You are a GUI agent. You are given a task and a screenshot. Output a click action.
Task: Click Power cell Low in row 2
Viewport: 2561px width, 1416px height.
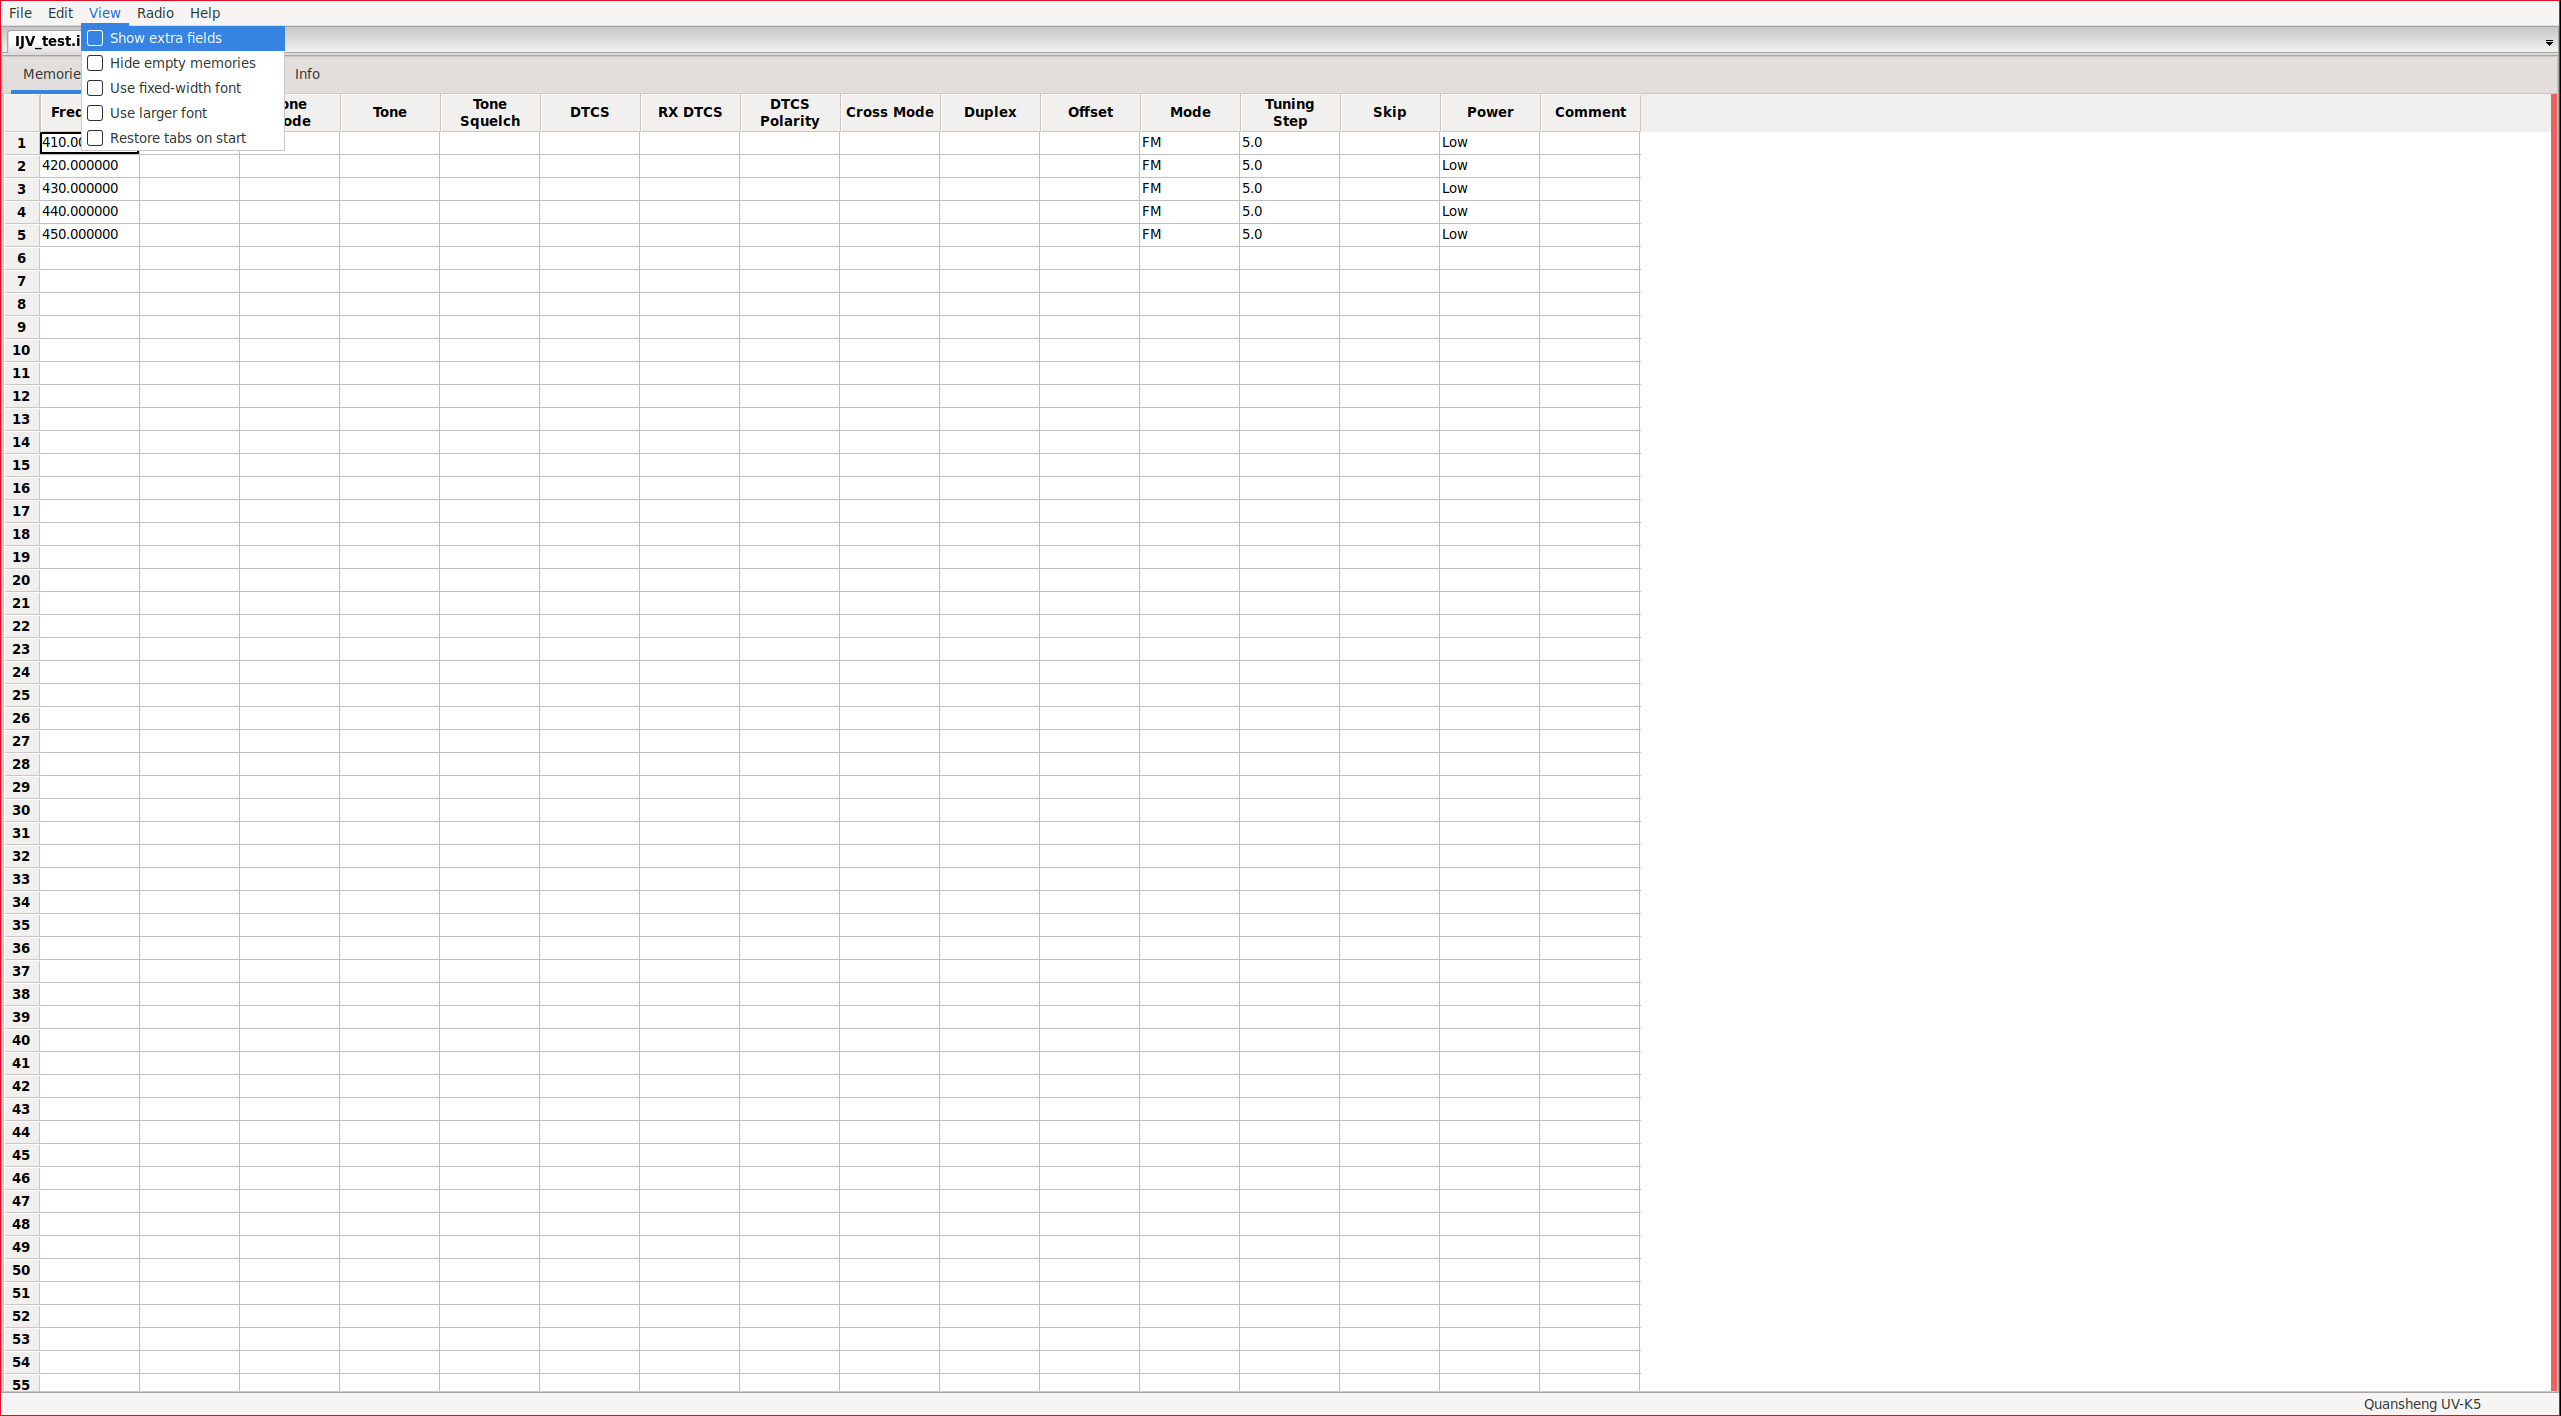tap(1488, 165)
